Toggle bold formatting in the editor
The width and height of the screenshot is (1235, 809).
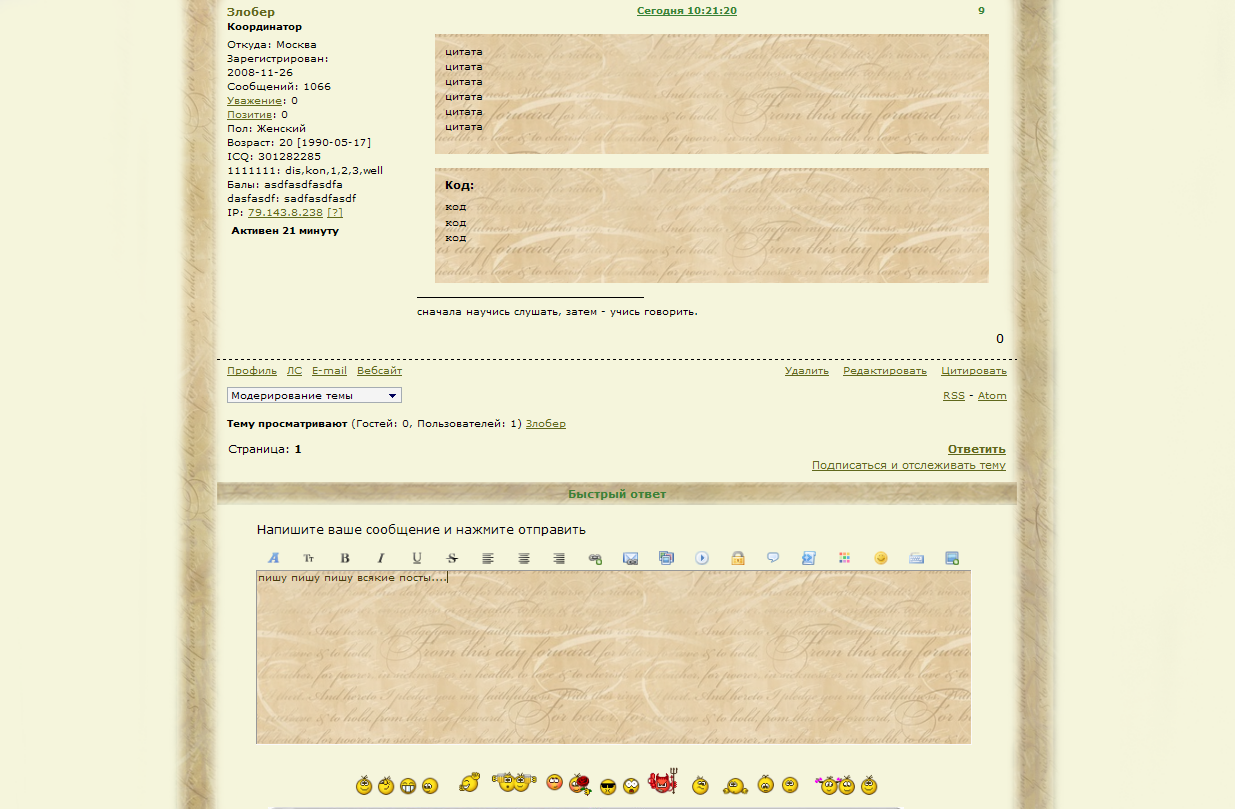[x=345, y=558]
